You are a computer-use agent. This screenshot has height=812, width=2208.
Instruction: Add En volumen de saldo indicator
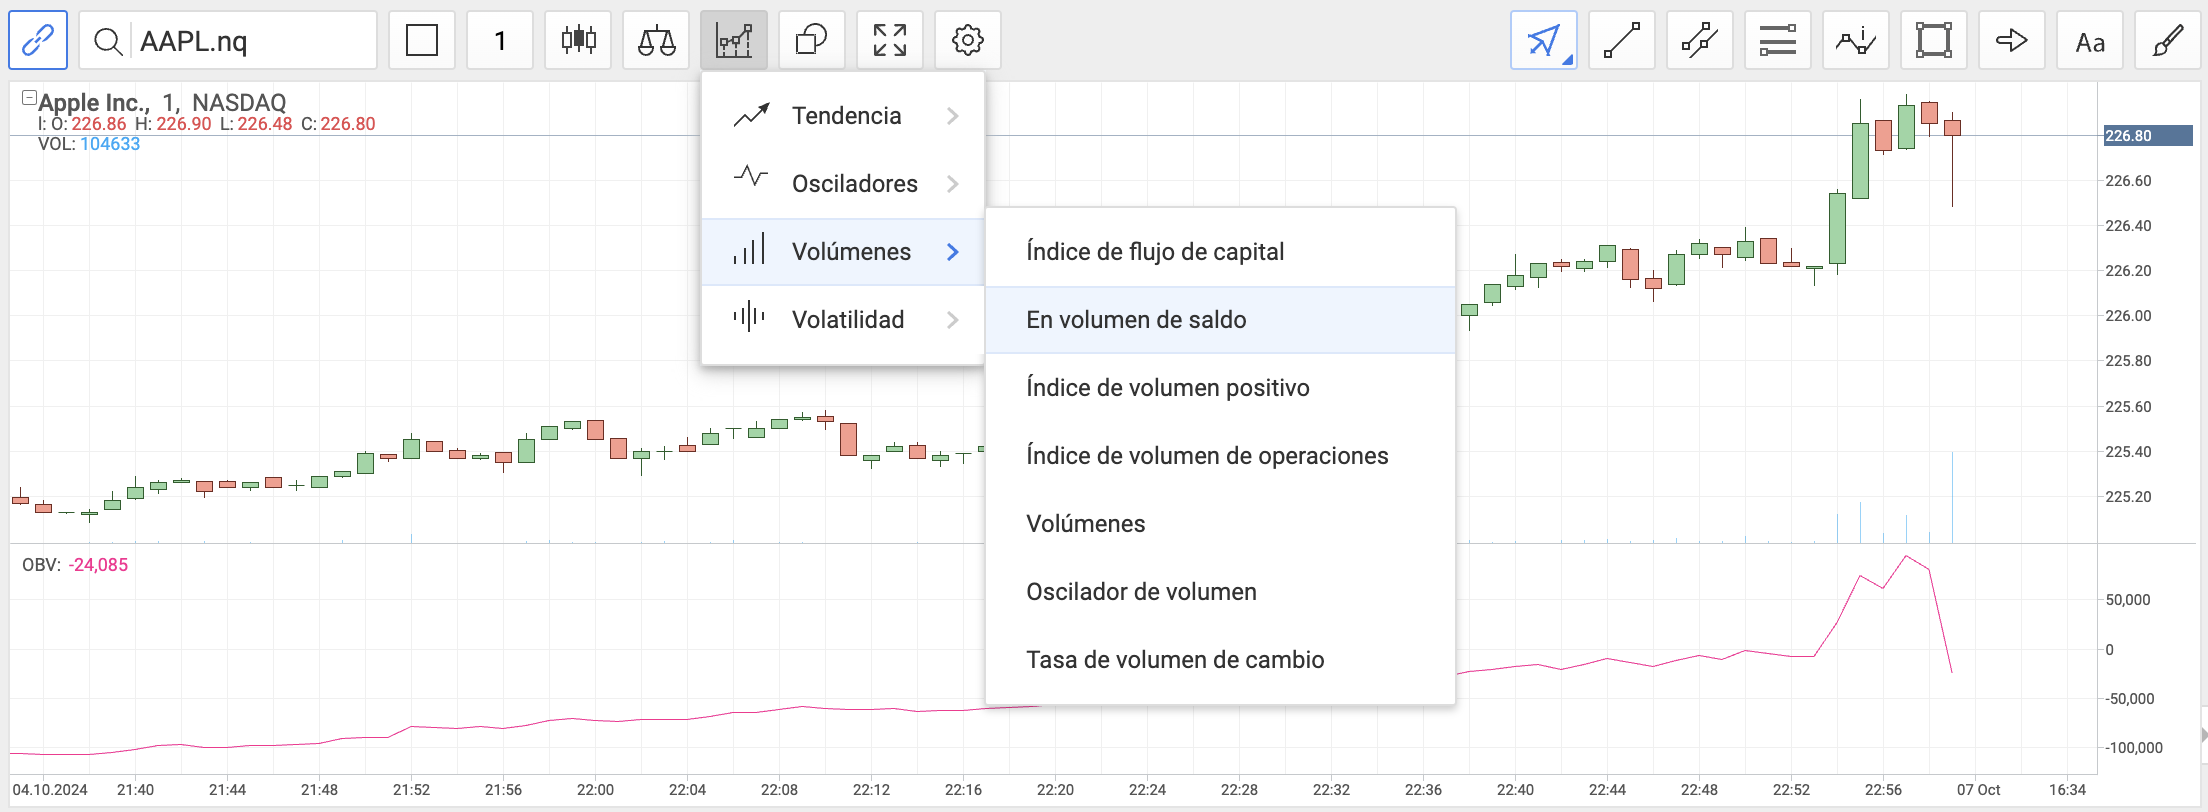(1220, 320)
